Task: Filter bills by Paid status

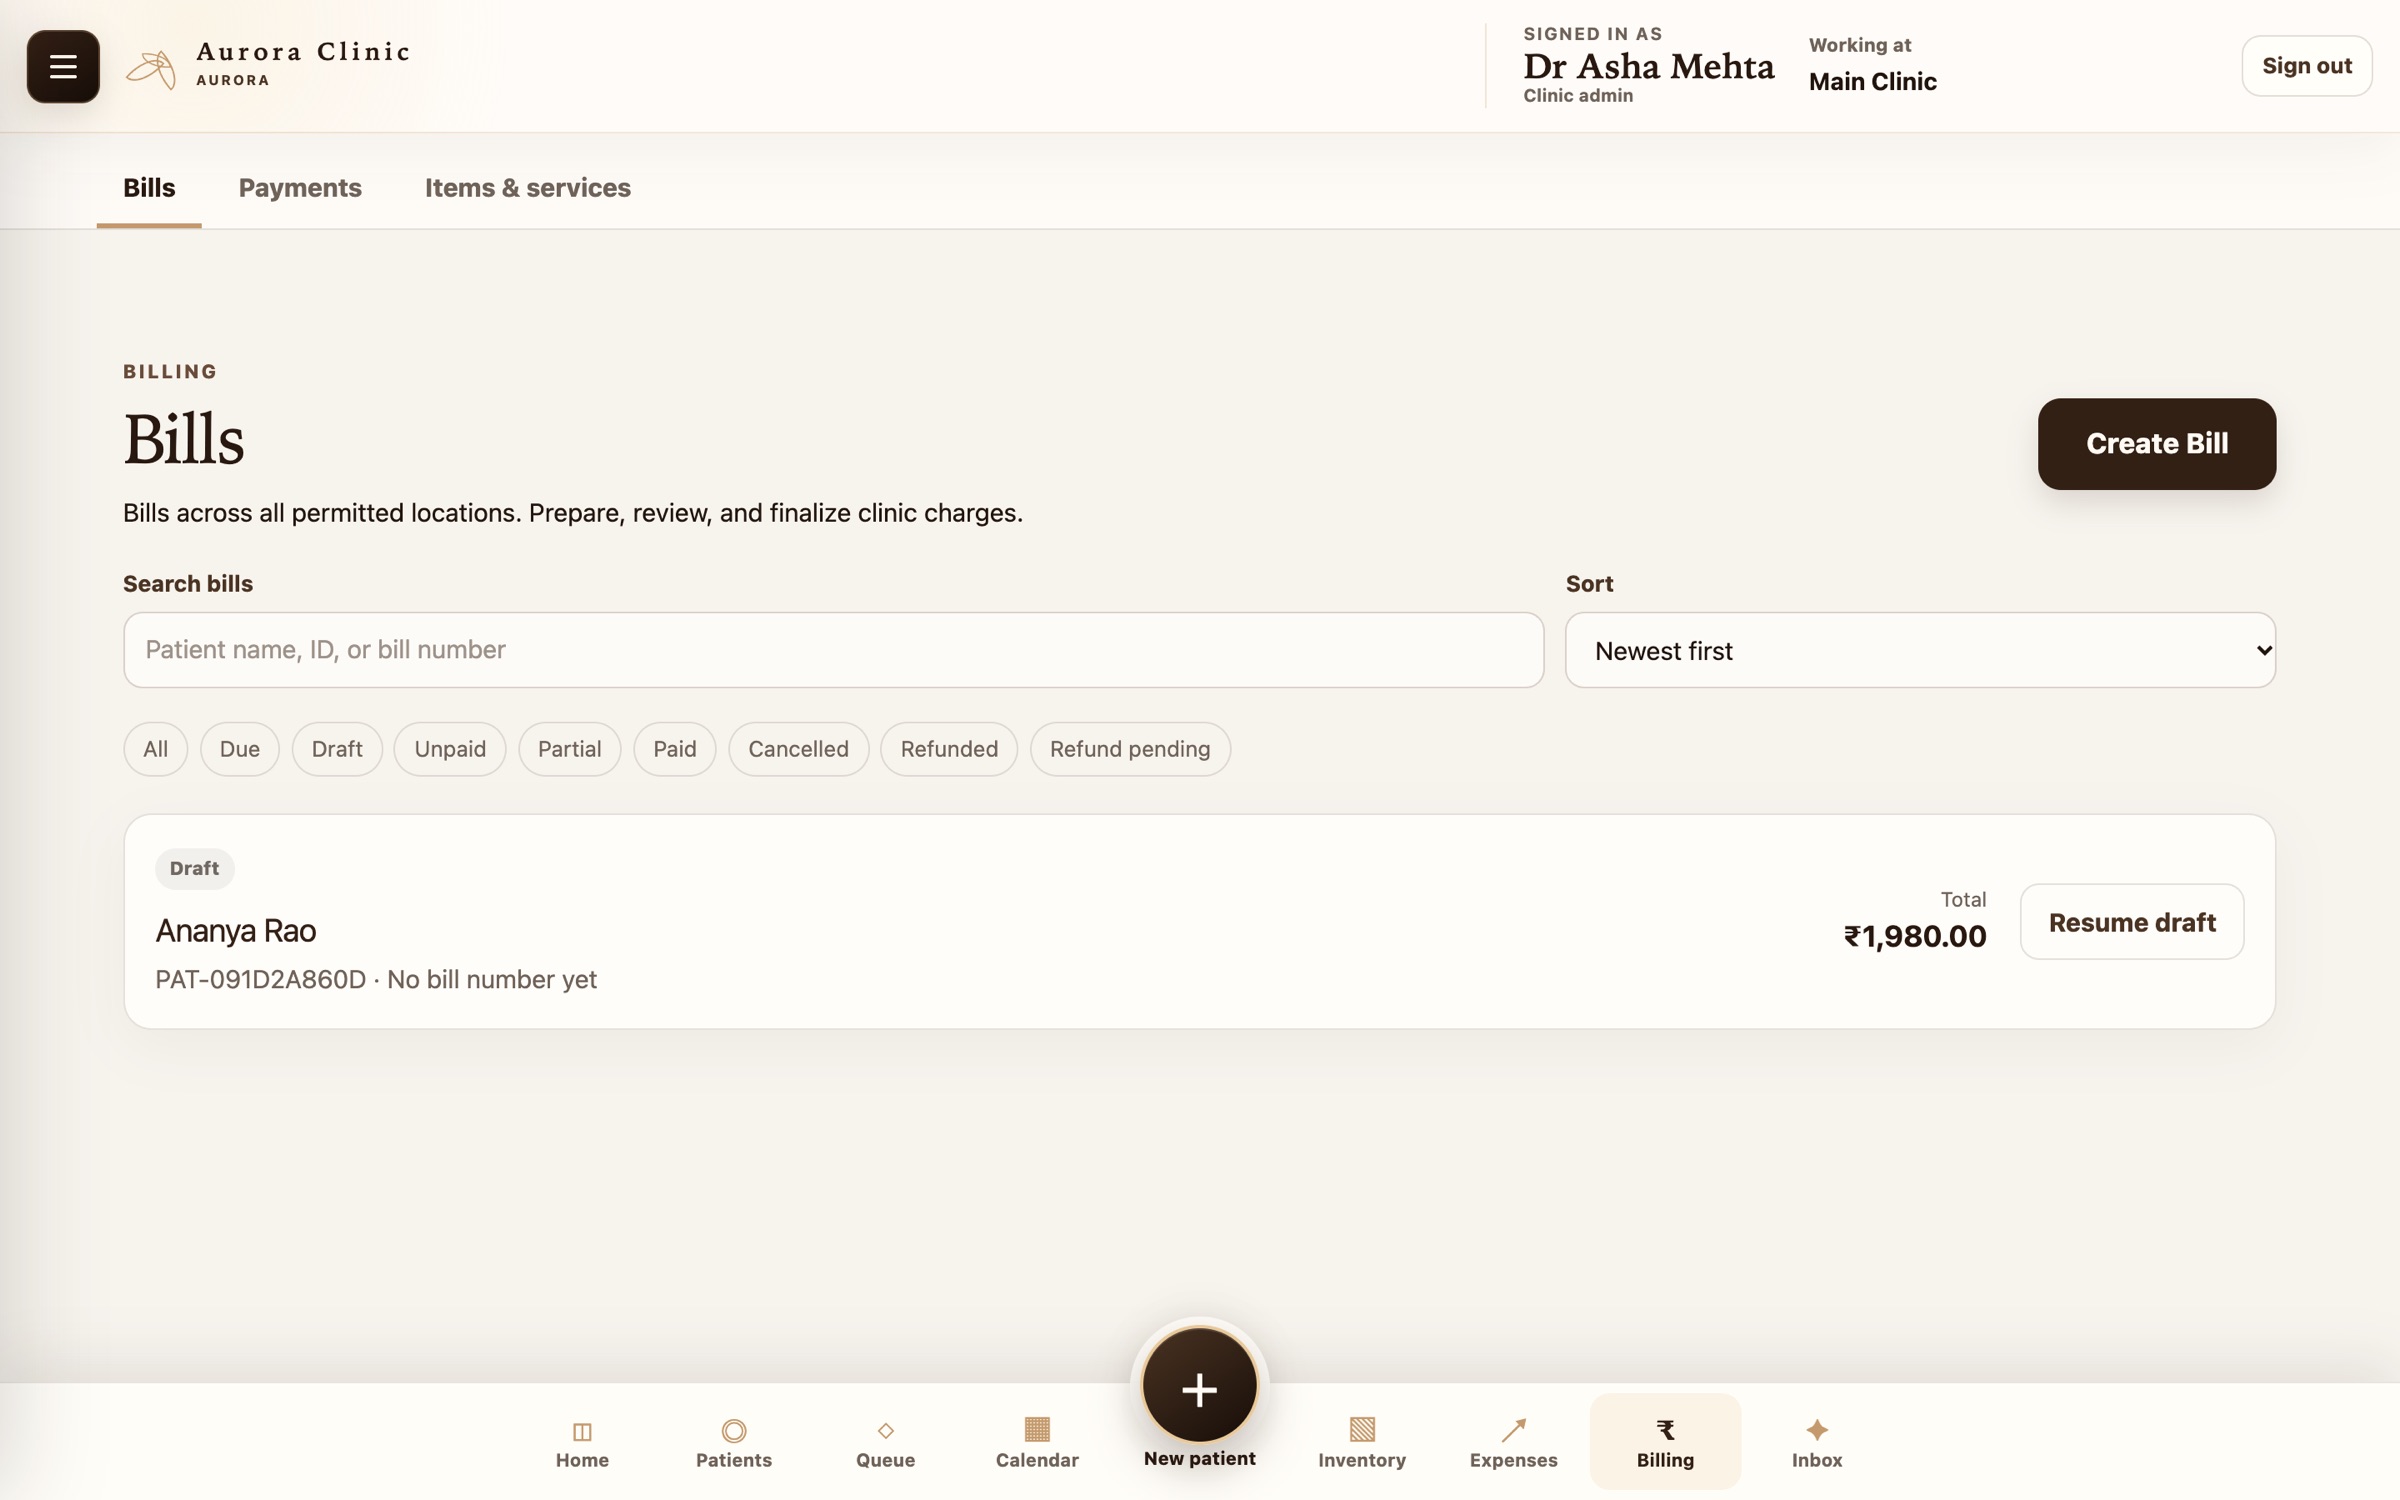Action: 675,749
